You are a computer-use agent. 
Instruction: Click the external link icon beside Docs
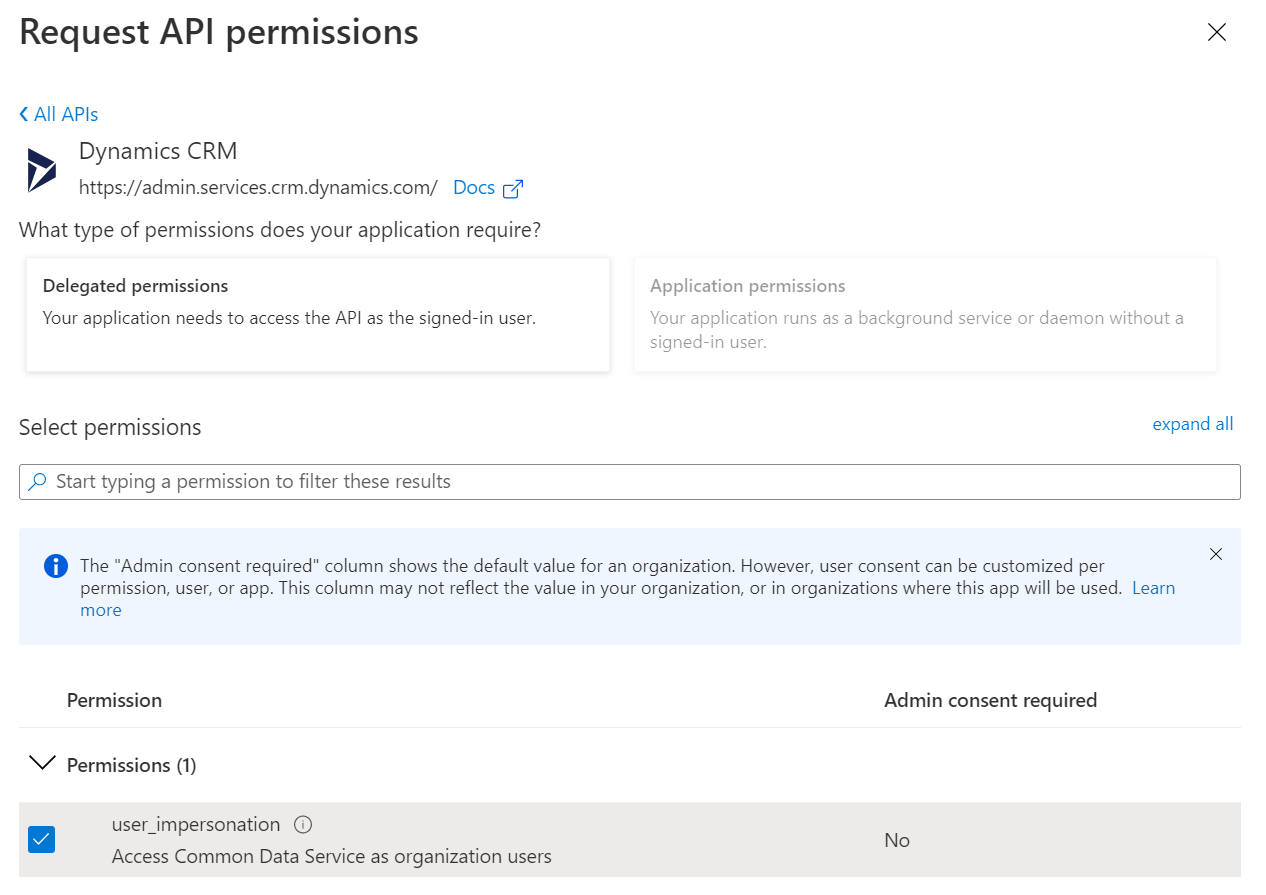pos(513,189)
